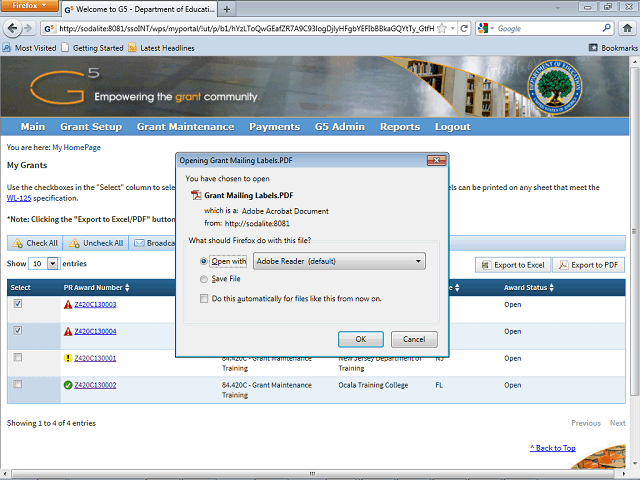
Task: Open the G5 Admin menu
Action: 340,127
